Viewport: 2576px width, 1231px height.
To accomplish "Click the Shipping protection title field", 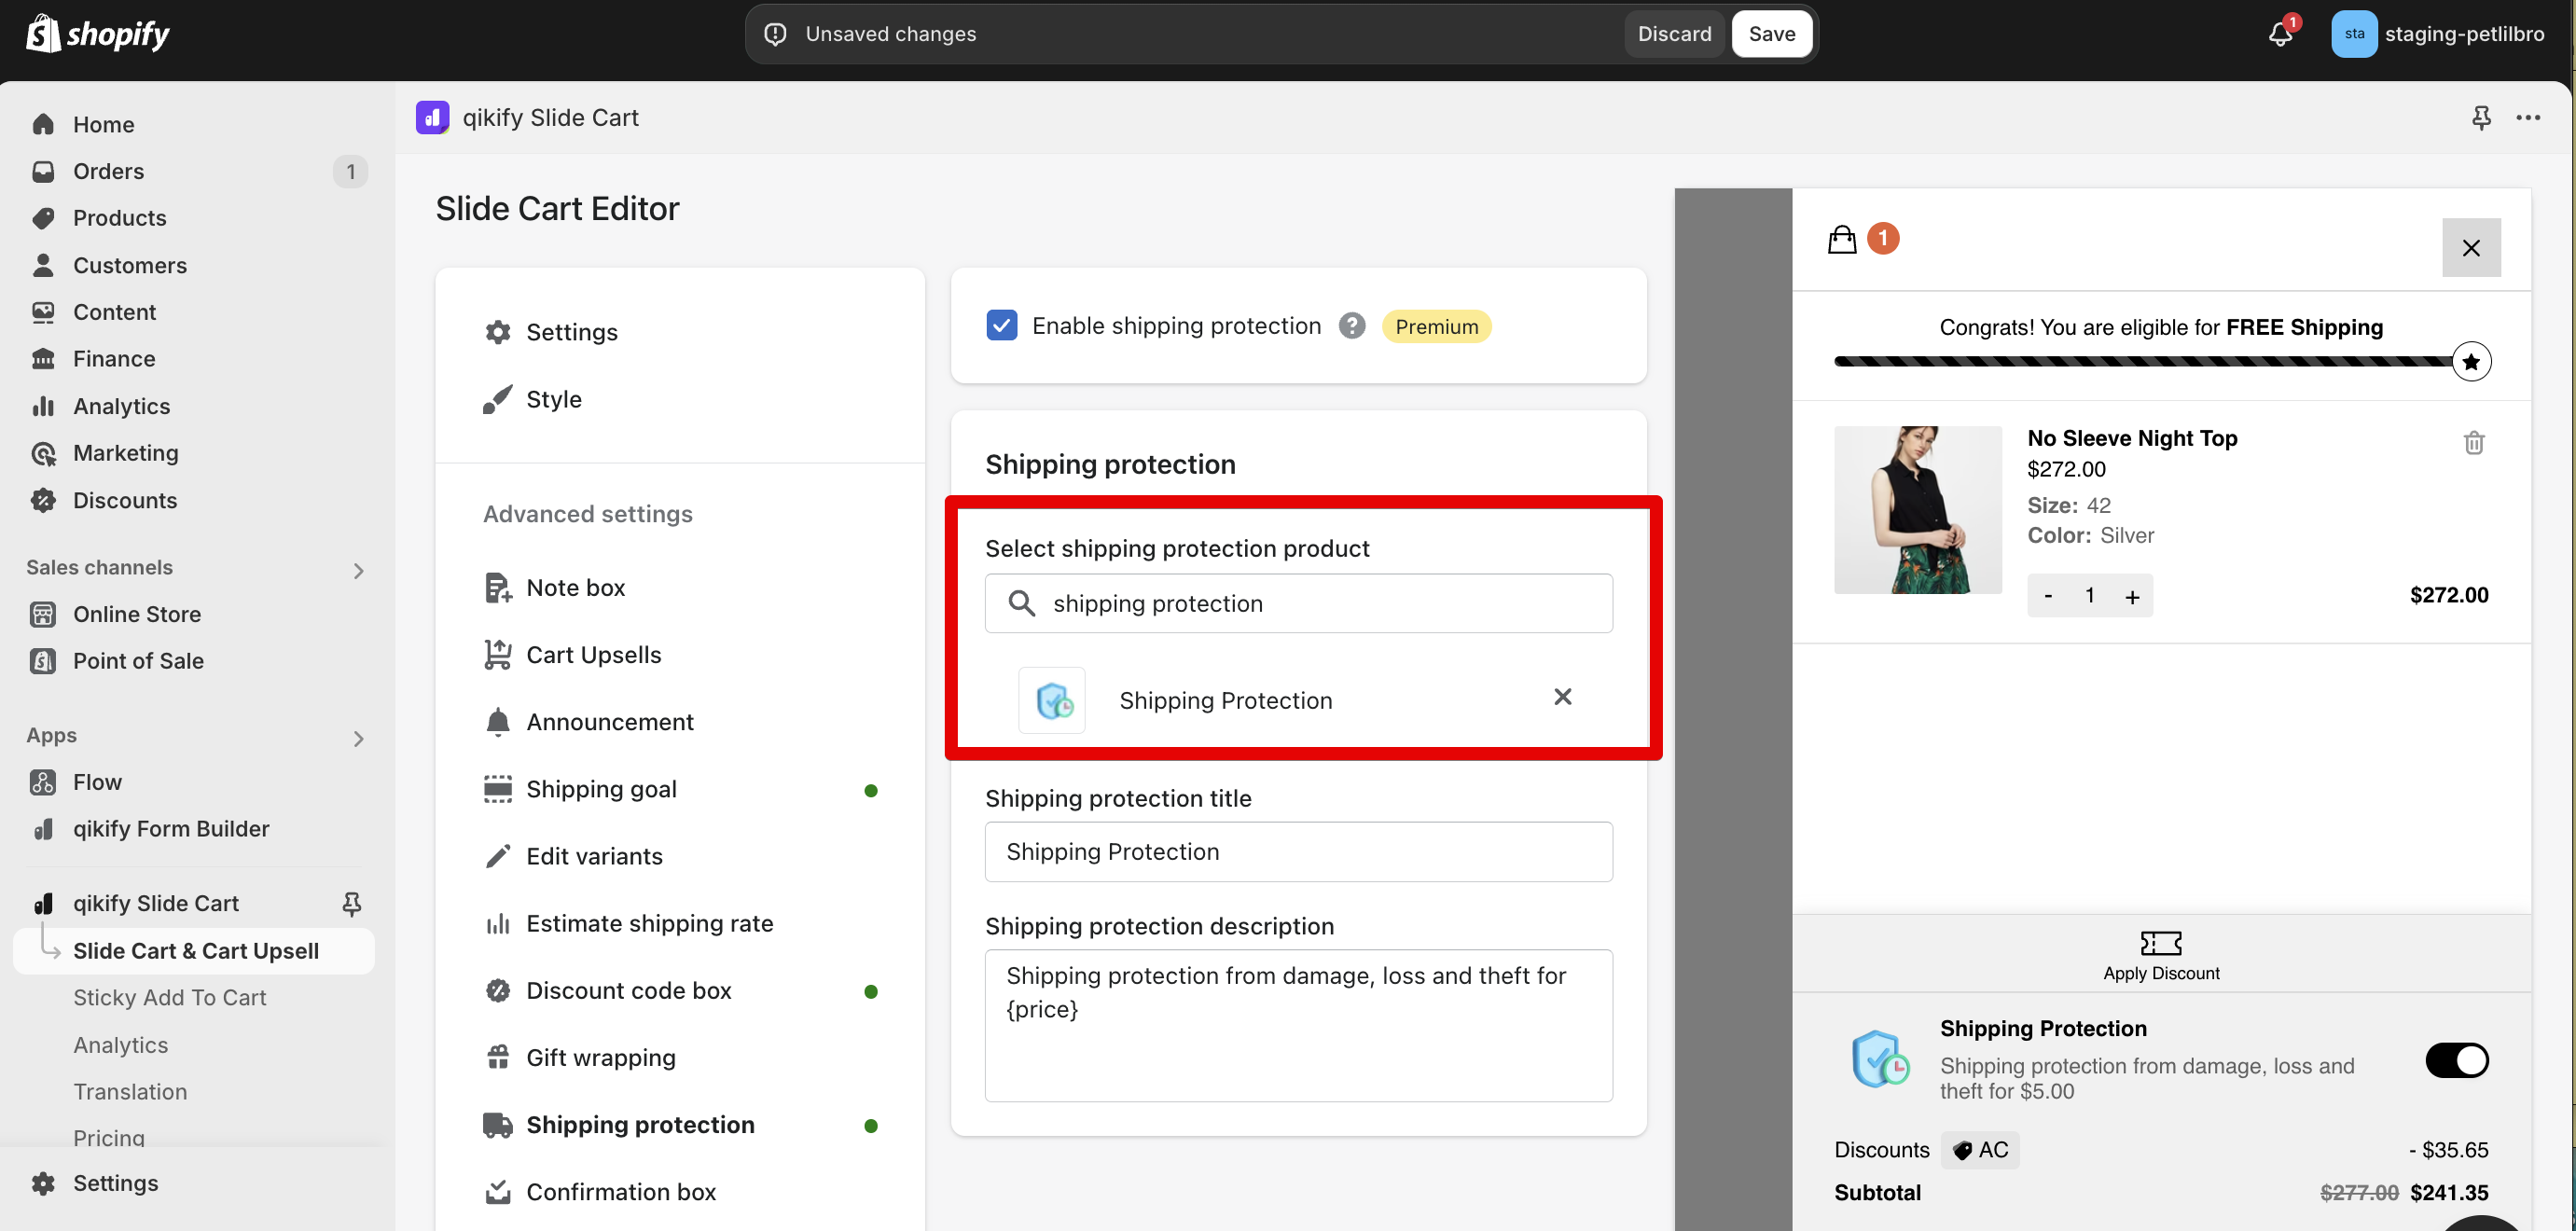I will click(x=1298, y=852).
